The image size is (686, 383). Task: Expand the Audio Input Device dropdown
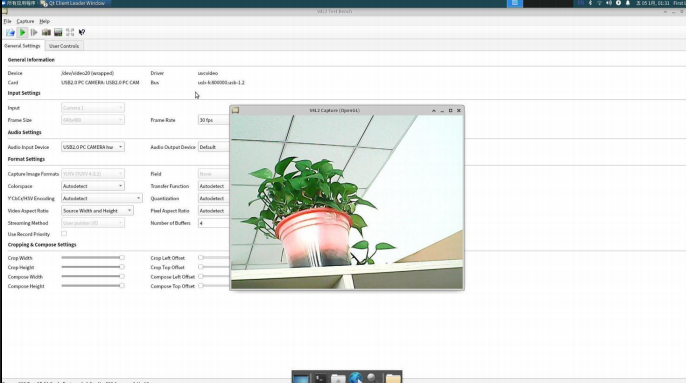point(93,147)
